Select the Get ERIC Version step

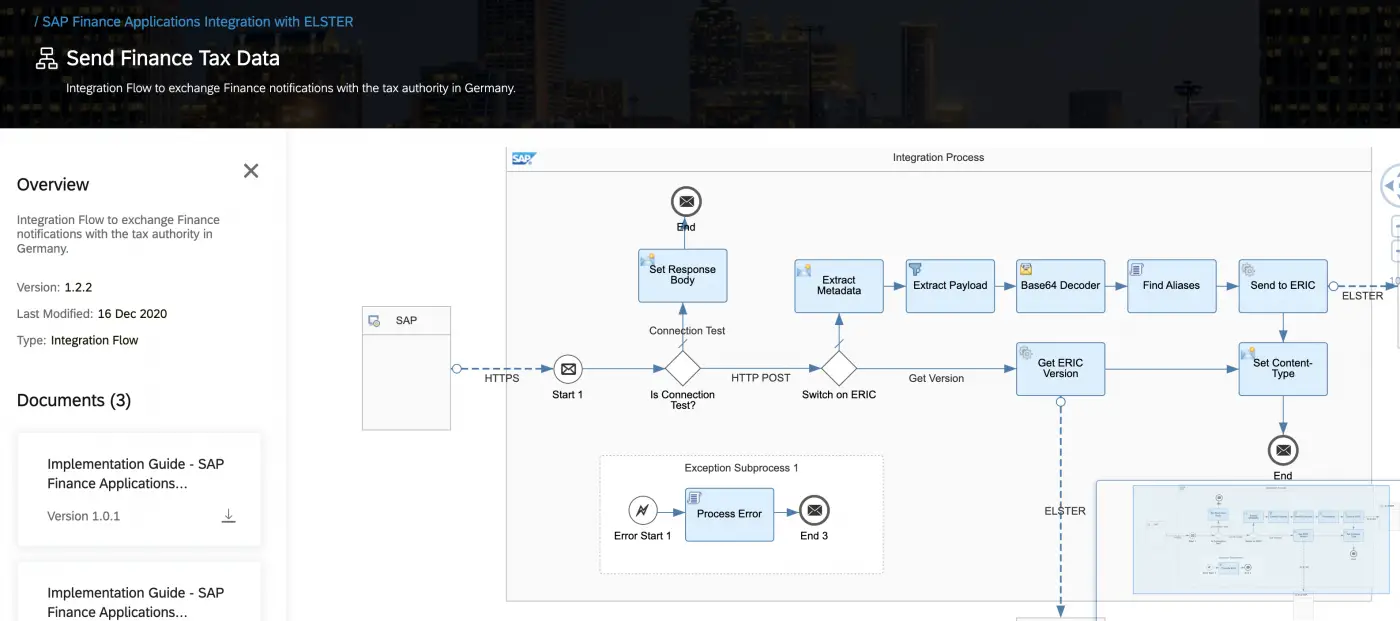click(x=1060, y=369)
